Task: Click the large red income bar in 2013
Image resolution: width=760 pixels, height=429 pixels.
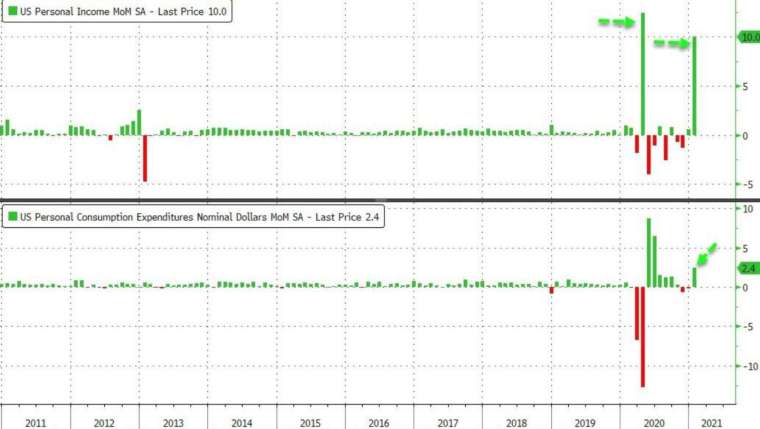Action: click(x=145, y=159)
